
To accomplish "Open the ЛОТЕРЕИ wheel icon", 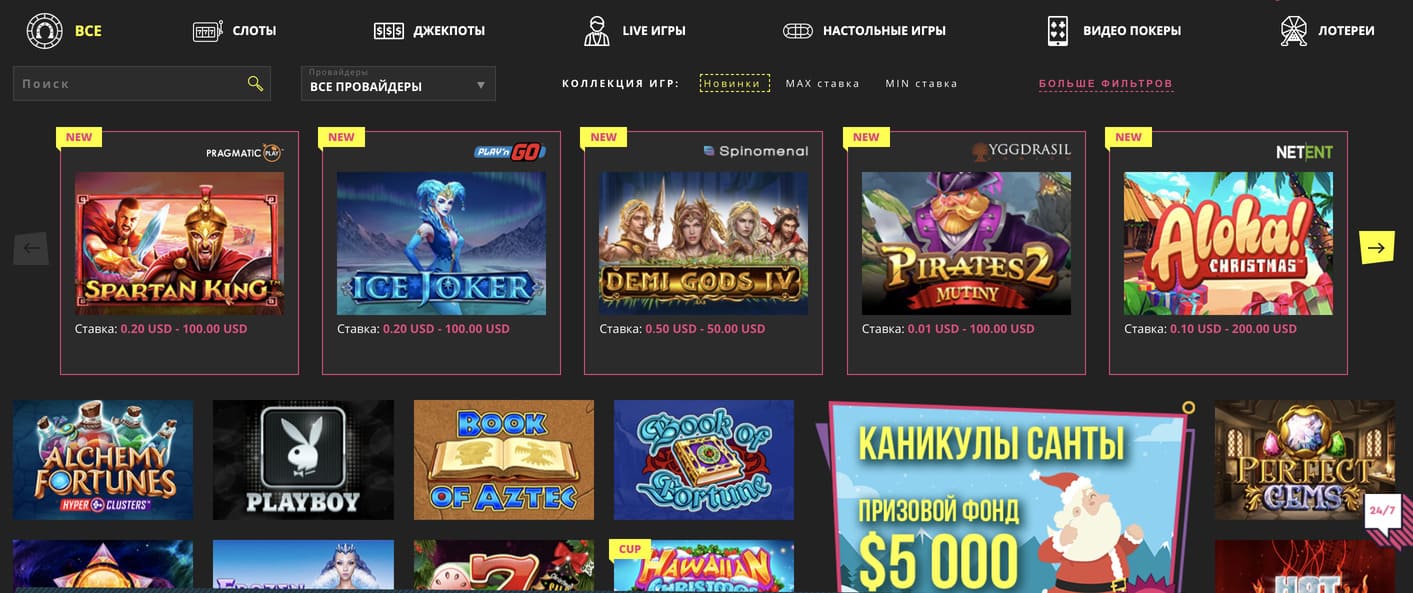I will coord(1294,31).
